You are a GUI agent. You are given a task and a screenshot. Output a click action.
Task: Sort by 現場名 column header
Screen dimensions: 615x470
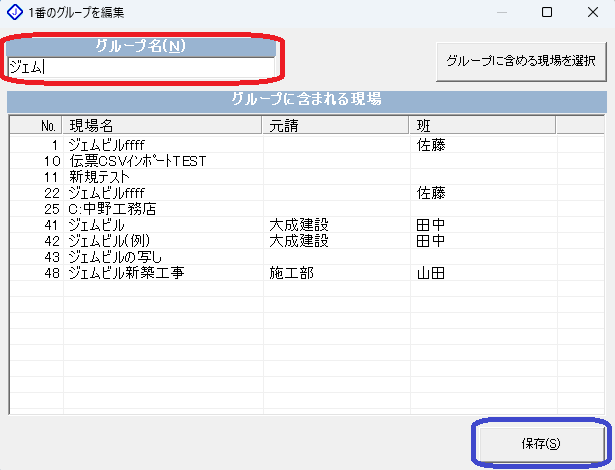162,125
